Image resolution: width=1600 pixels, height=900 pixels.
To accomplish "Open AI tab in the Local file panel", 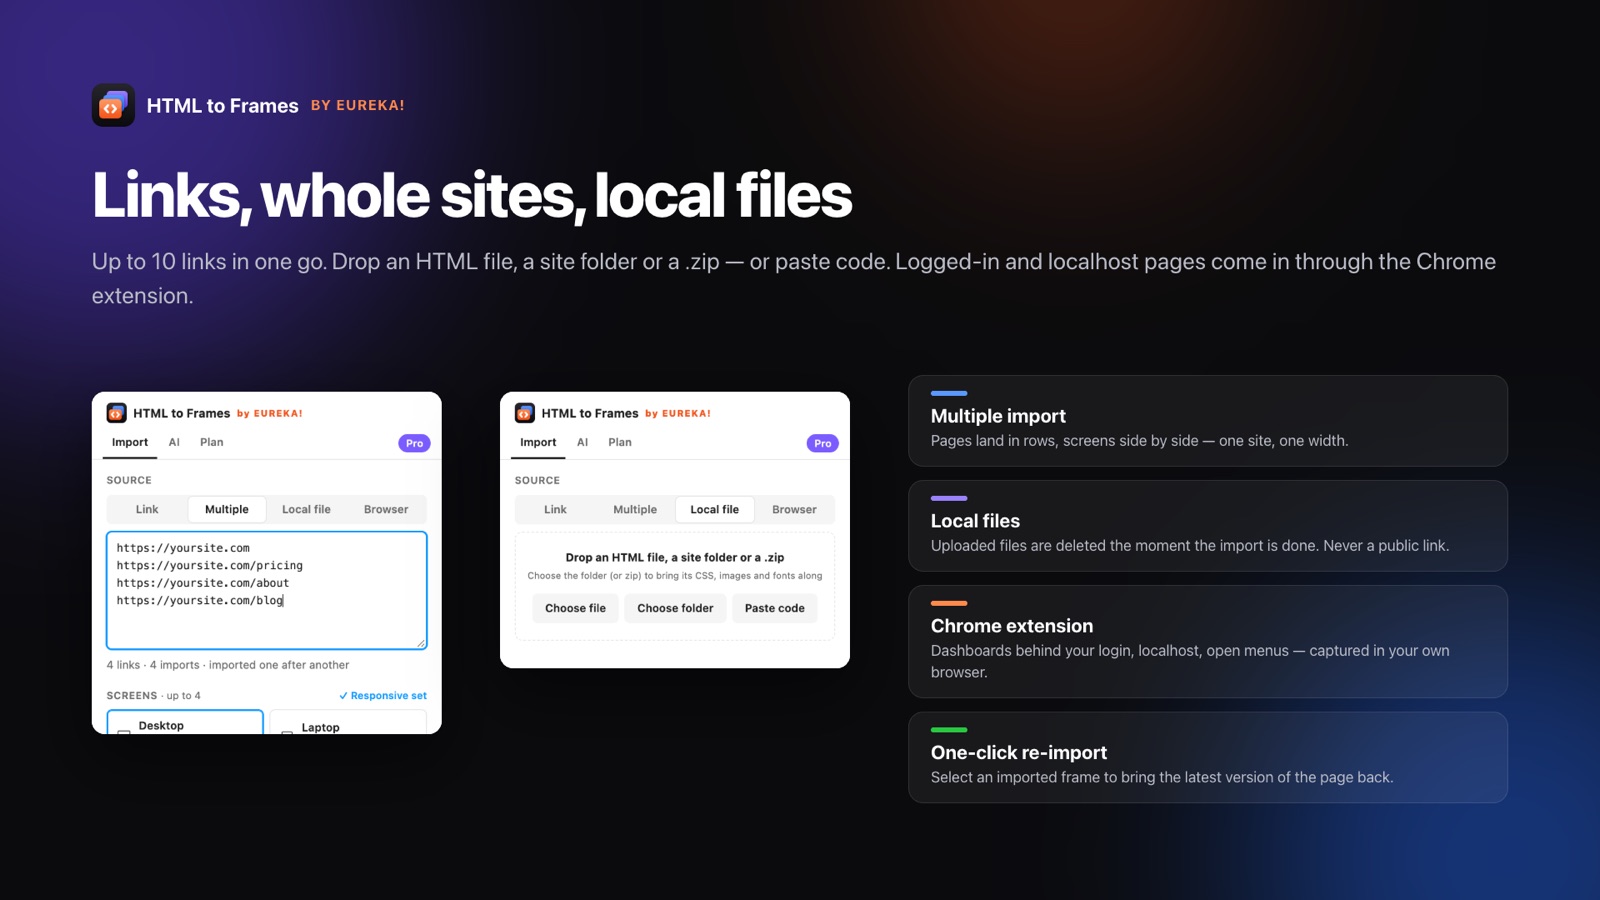I will 582,442.
